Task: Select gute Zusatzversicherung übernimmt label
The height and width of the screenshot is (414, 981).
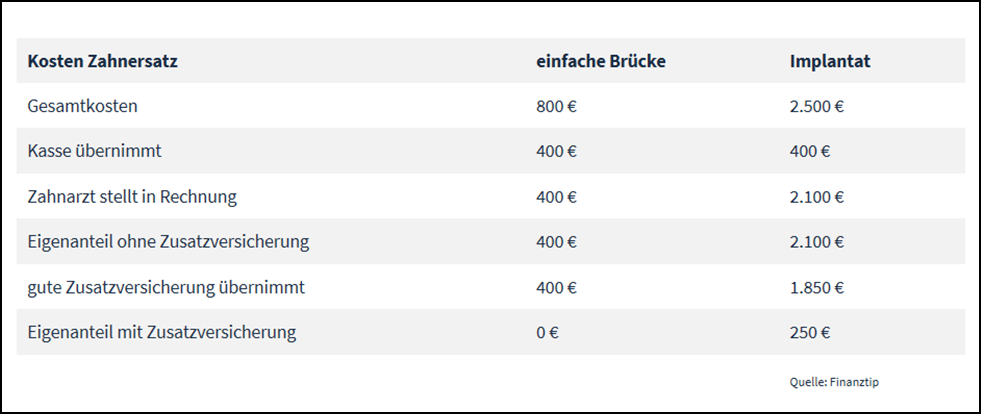Action: [x=166, y=288]
